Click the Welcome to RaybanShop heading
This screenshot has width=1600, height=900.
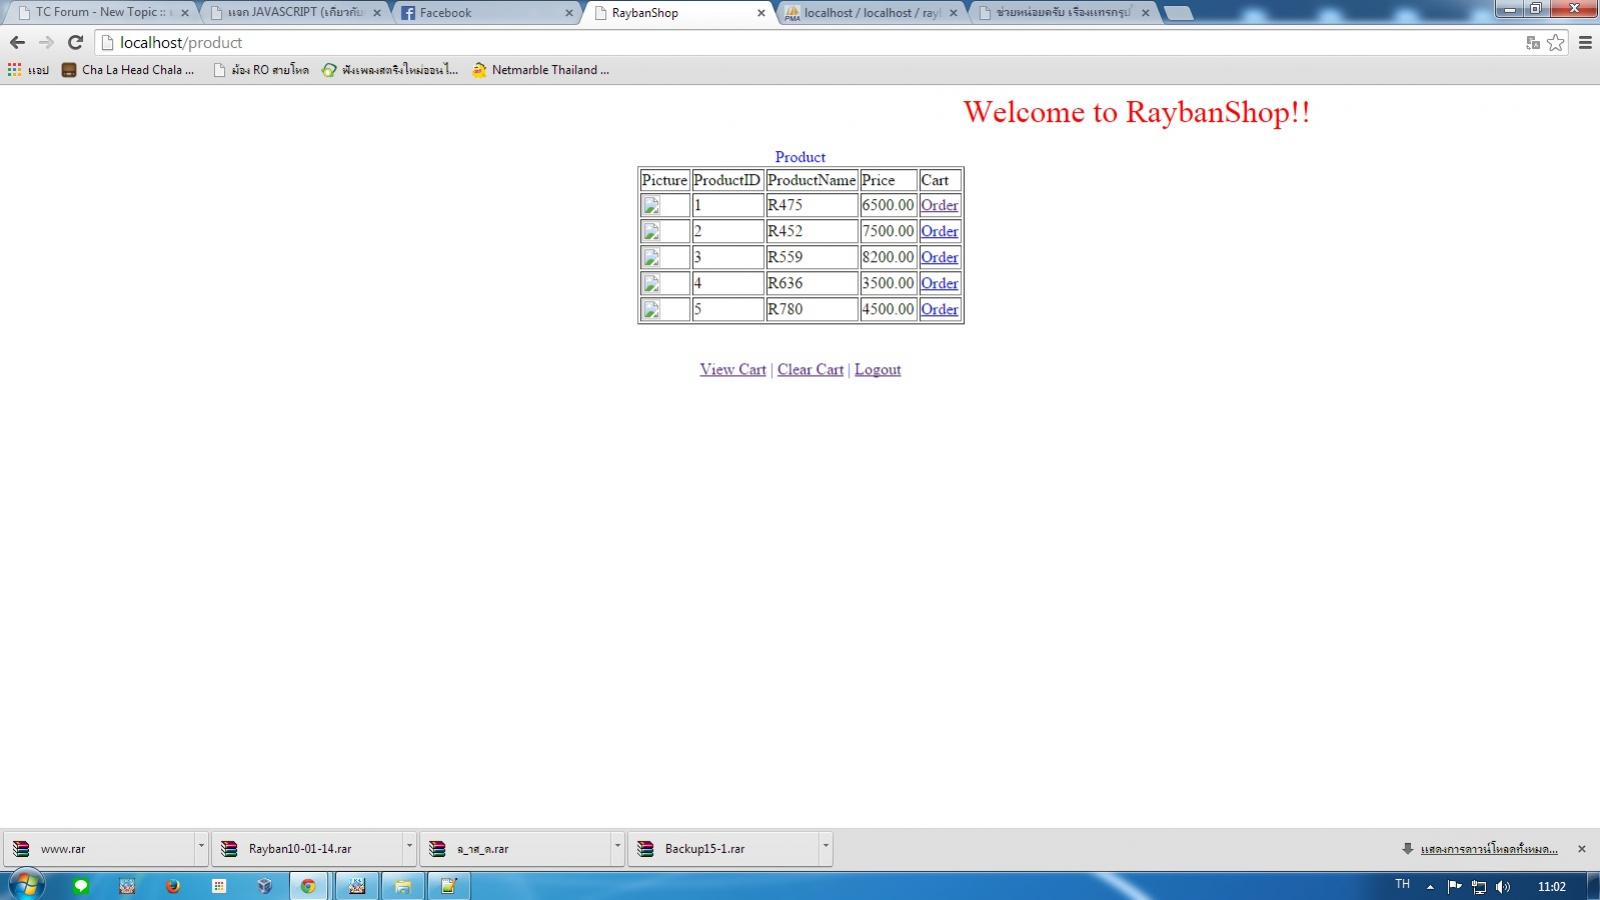pos(1136,112)
